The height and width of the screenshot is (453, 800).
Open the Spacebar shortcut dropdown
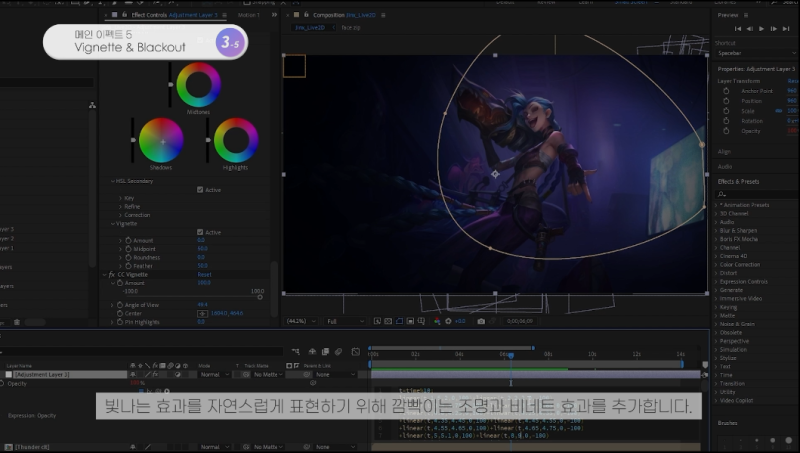point(755,53)
